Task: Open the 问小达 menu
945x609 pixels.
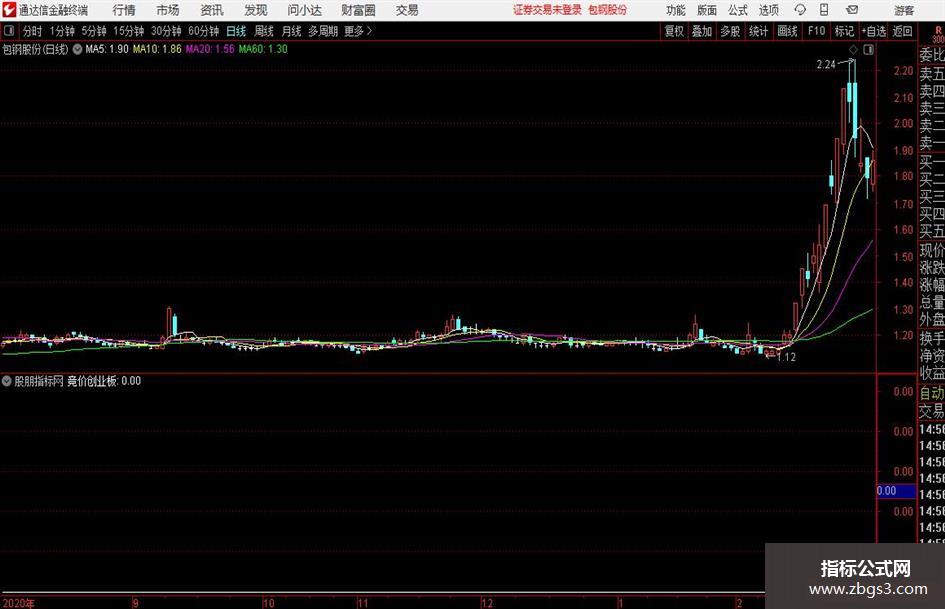Action: pos(304,10)
